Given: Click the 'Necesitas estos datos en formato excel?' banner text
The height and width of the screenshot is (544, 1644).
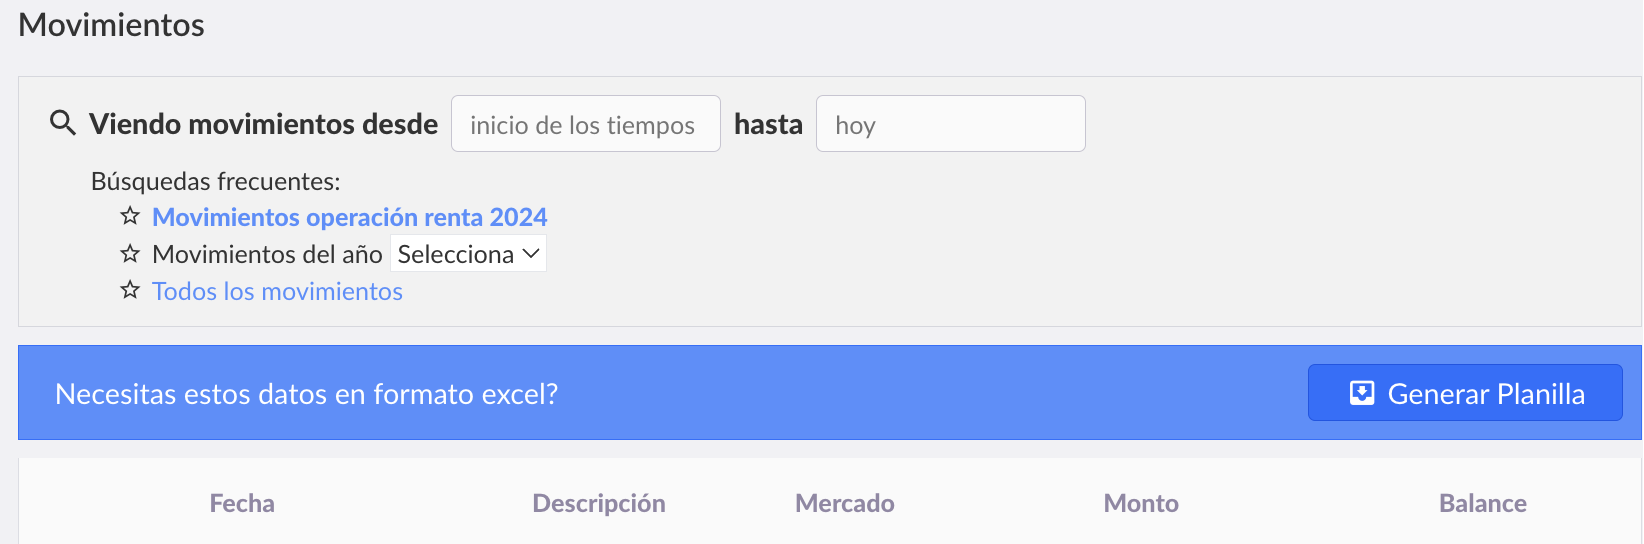Looking at the screenshot, I should [x=306, y=394].
